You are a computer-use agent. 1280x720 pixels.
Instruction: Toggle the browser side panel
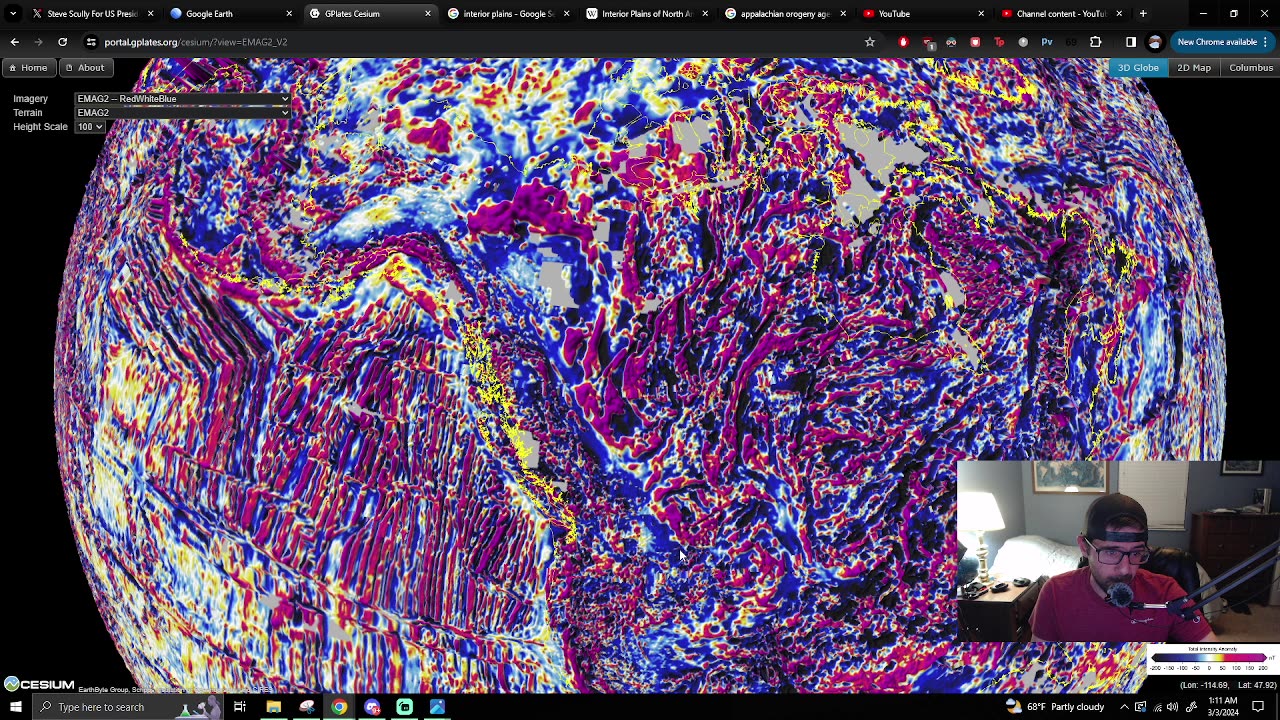(1131, 42)
